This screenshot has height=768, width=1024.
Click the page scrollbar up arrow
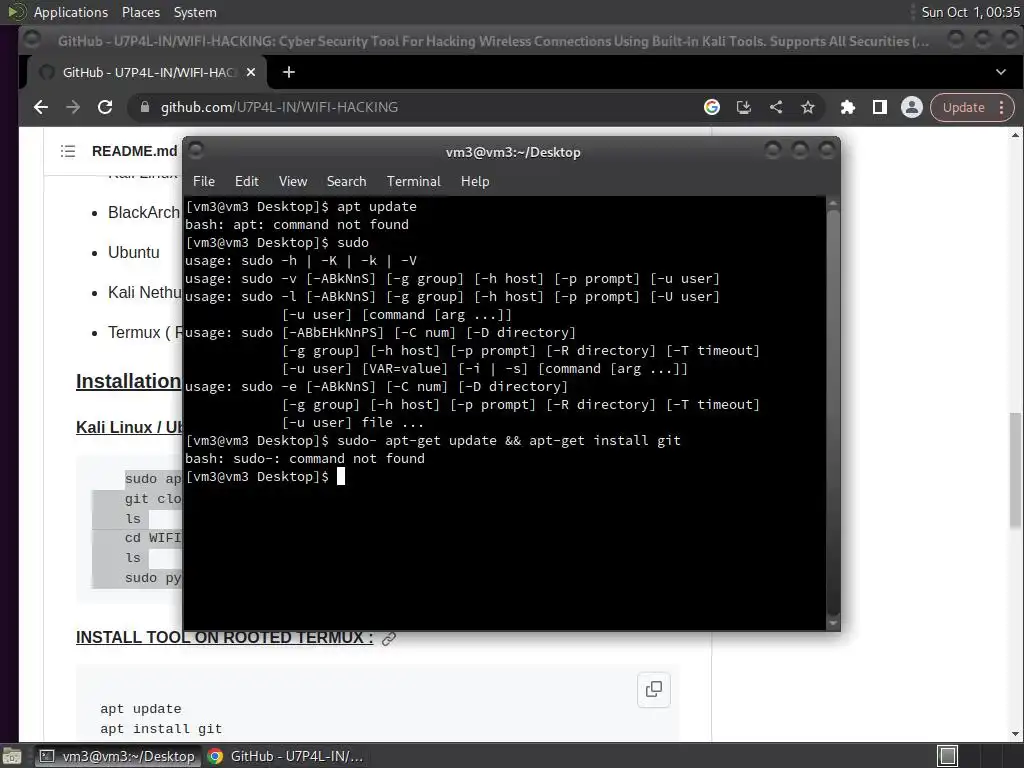coord(1015,135)
